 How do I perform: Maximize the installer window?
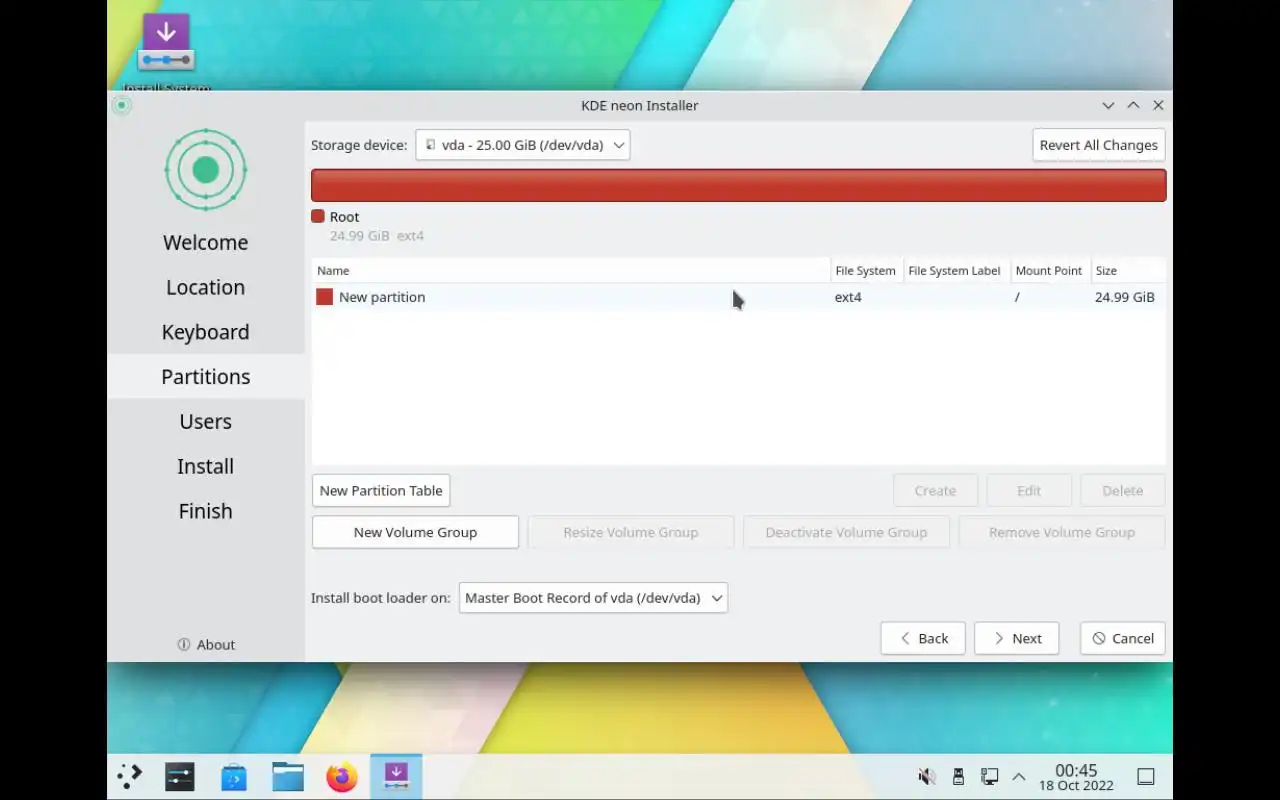pyautogui.click(x=1133, y=105)
